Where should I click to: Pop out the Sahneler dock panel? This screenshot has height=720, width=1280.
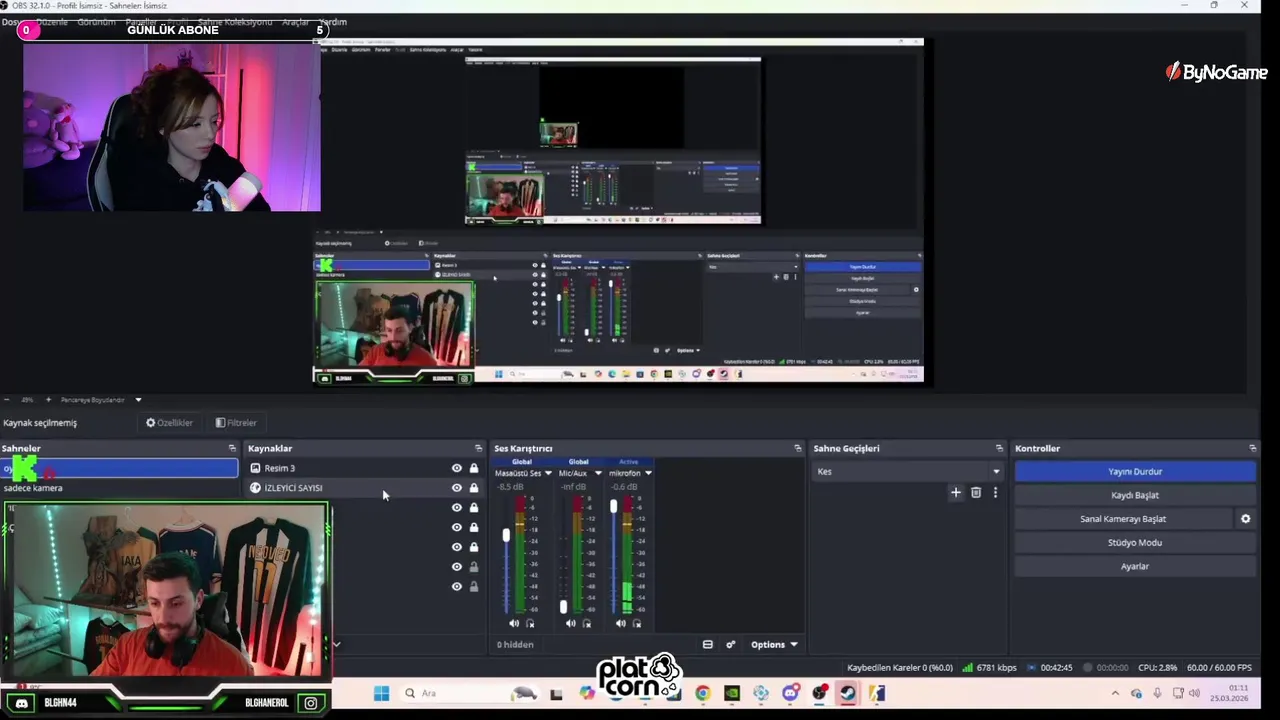coord(232,448)
